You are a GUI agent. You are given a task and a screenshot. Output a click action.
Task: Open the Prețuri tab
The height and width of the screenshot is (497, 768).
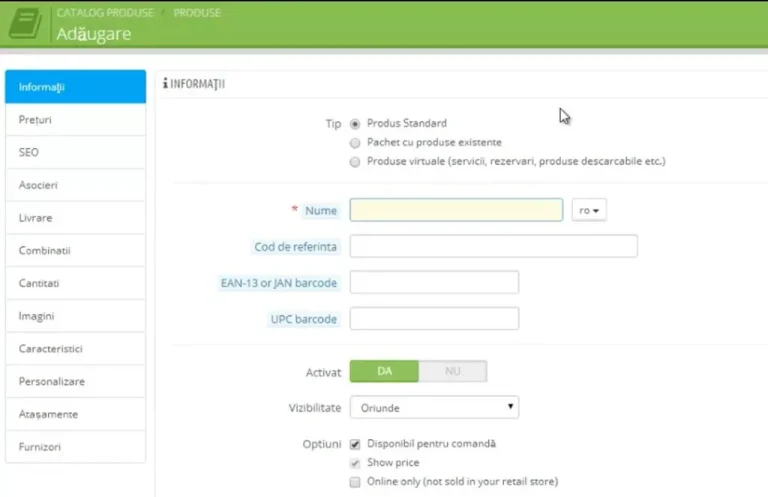(x=75, y=119)
